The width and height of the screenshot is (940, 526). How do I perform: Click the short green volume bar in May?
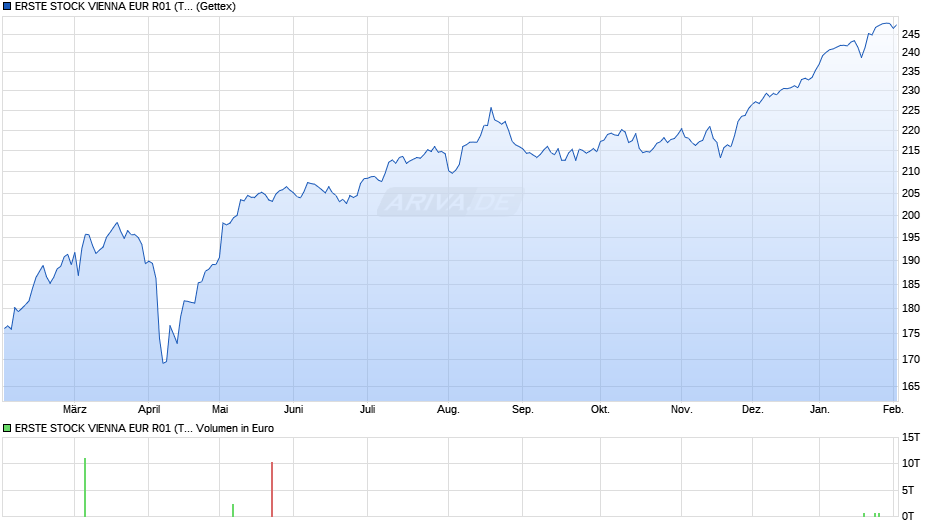pos(233,510)
